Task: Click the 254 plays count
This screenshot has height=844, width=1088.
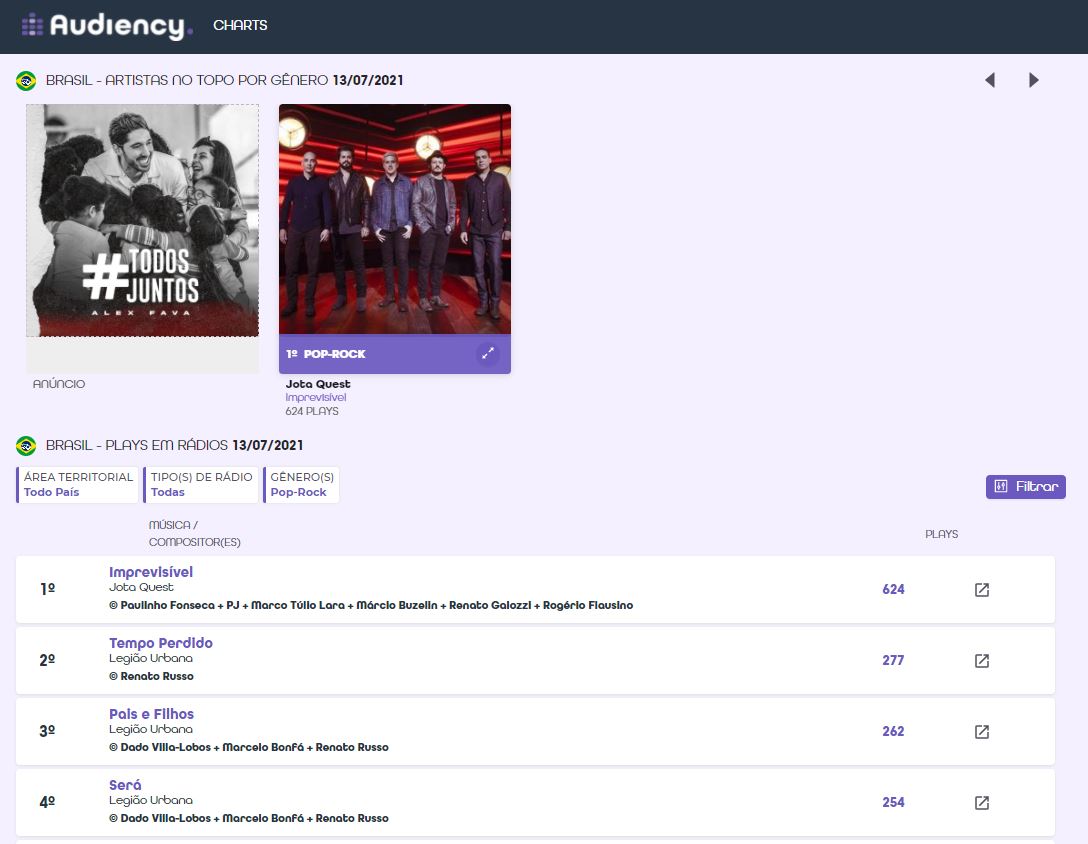Action: pyautogui.click(x=893, y=802)
